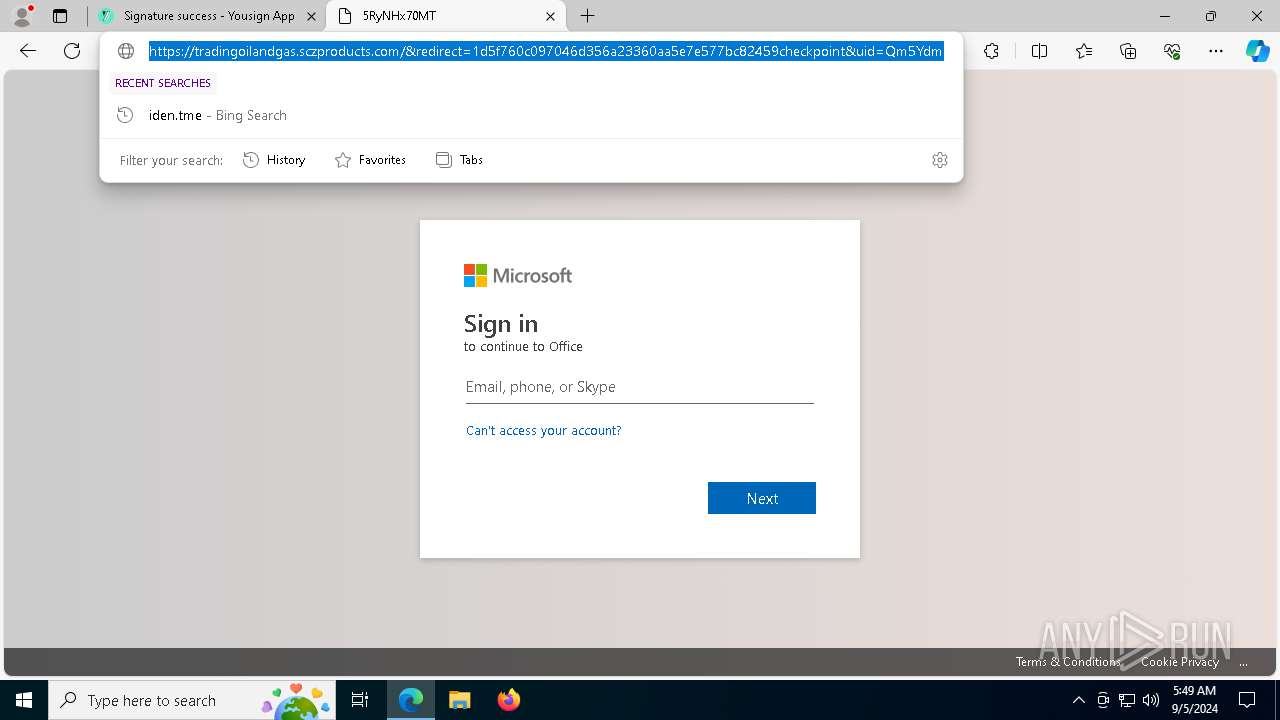Click the Microsoft logo
This screenshot has width=1280, height=720.
(x=518, y=275)
